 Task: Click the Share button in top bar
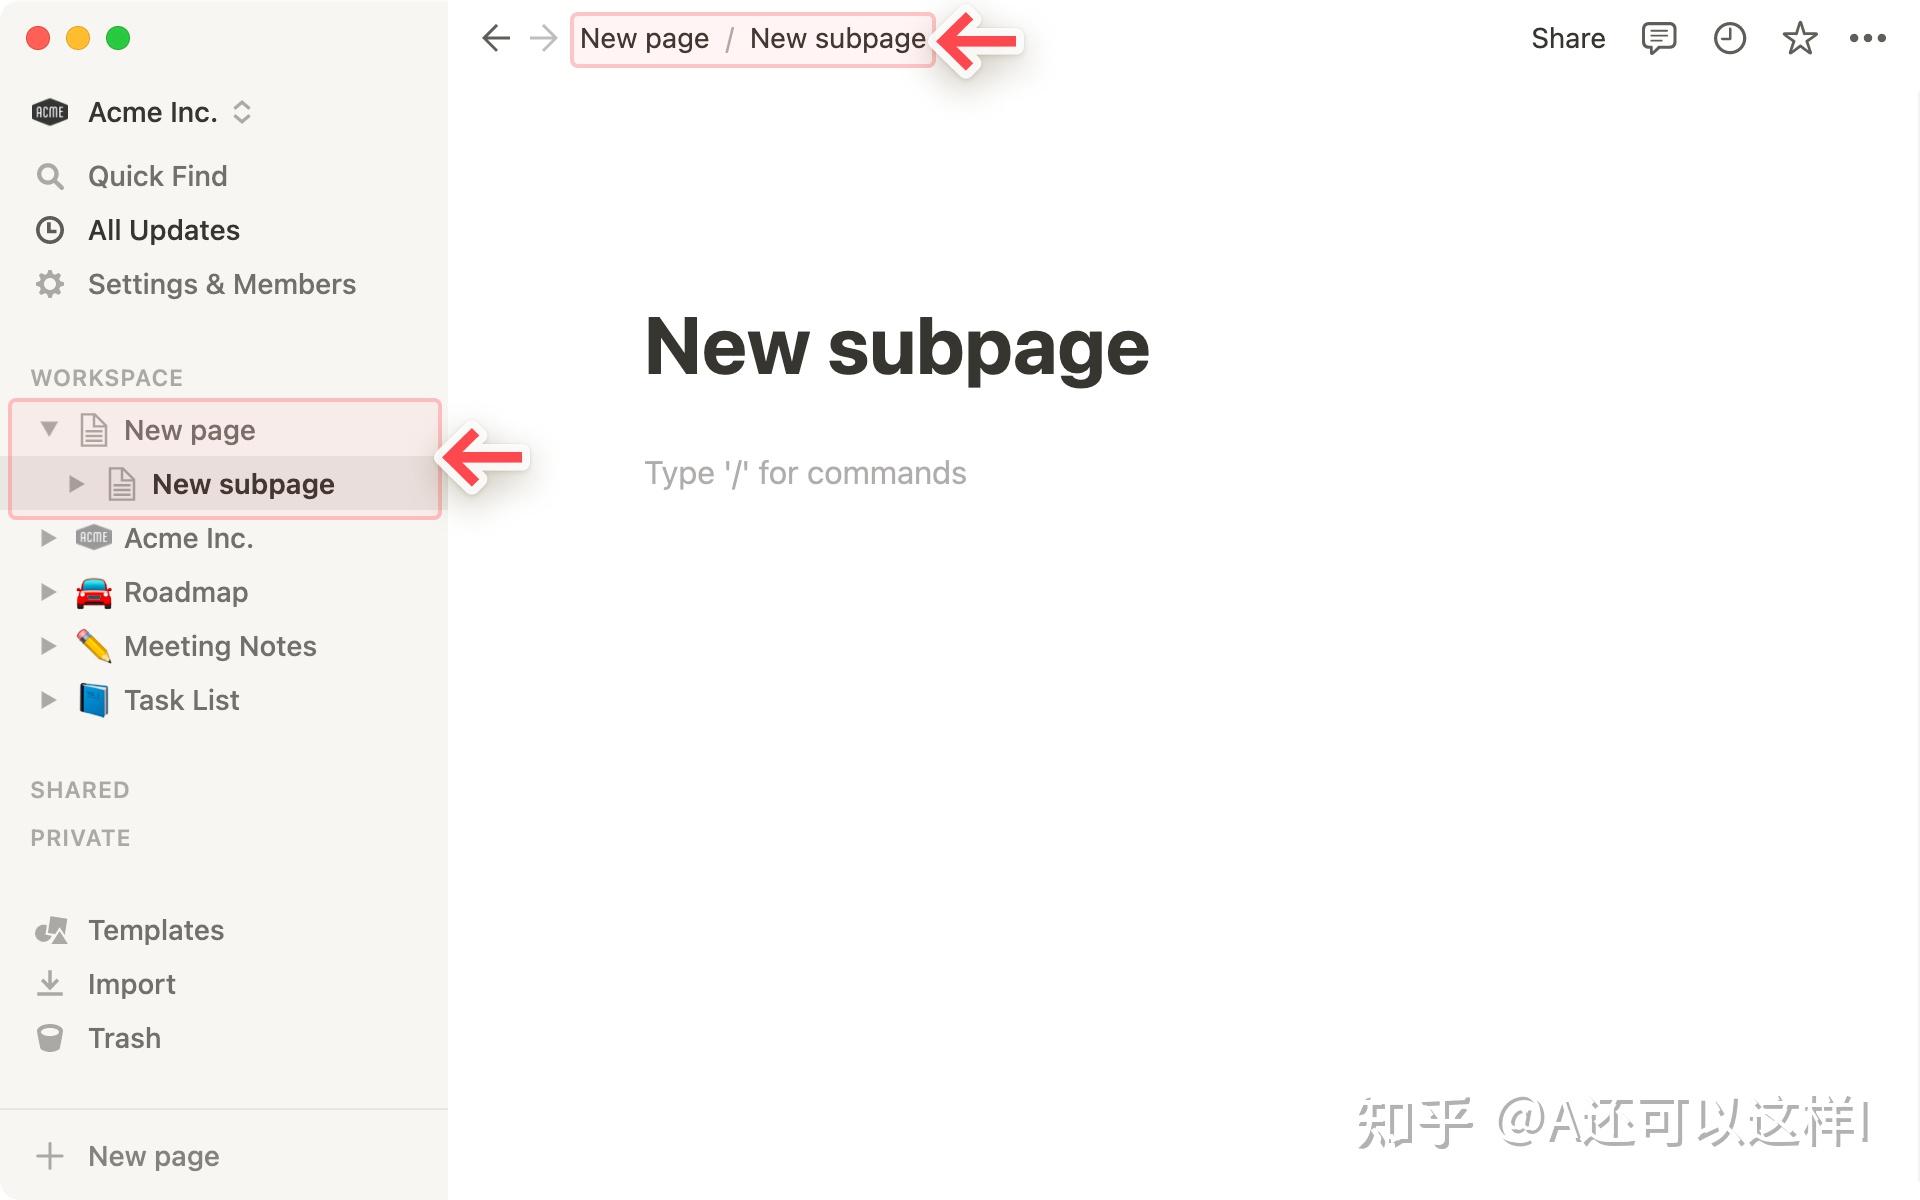1568,37
